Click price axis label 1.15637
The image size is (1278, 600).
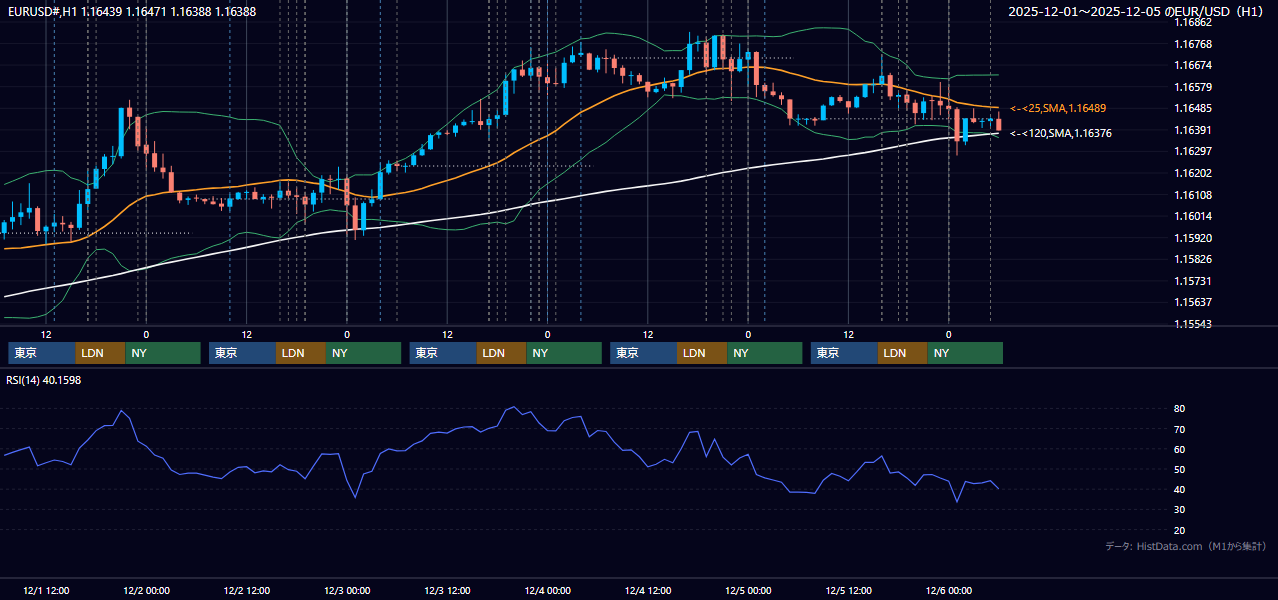(x=1193, y=302)
